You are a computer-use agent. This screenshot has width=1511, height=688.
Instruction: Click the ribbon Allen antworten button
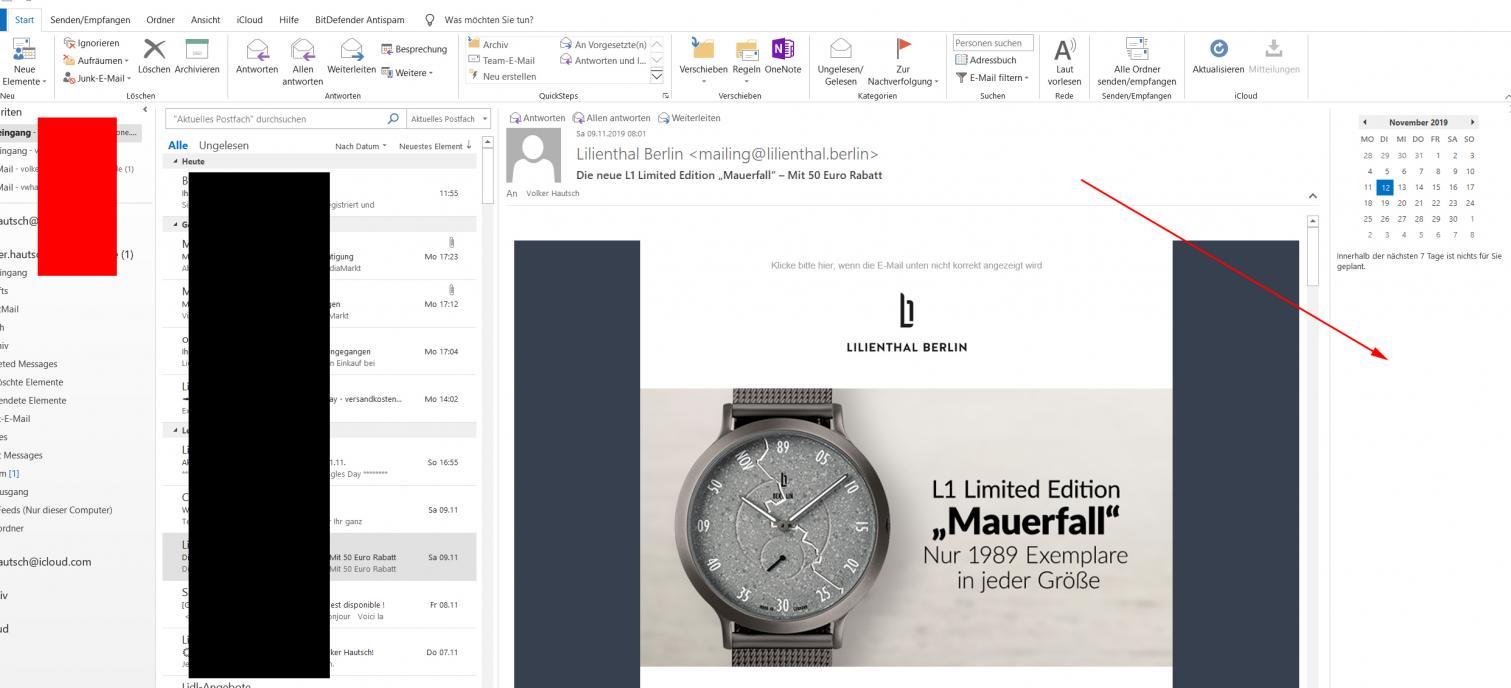coord(303,63)
